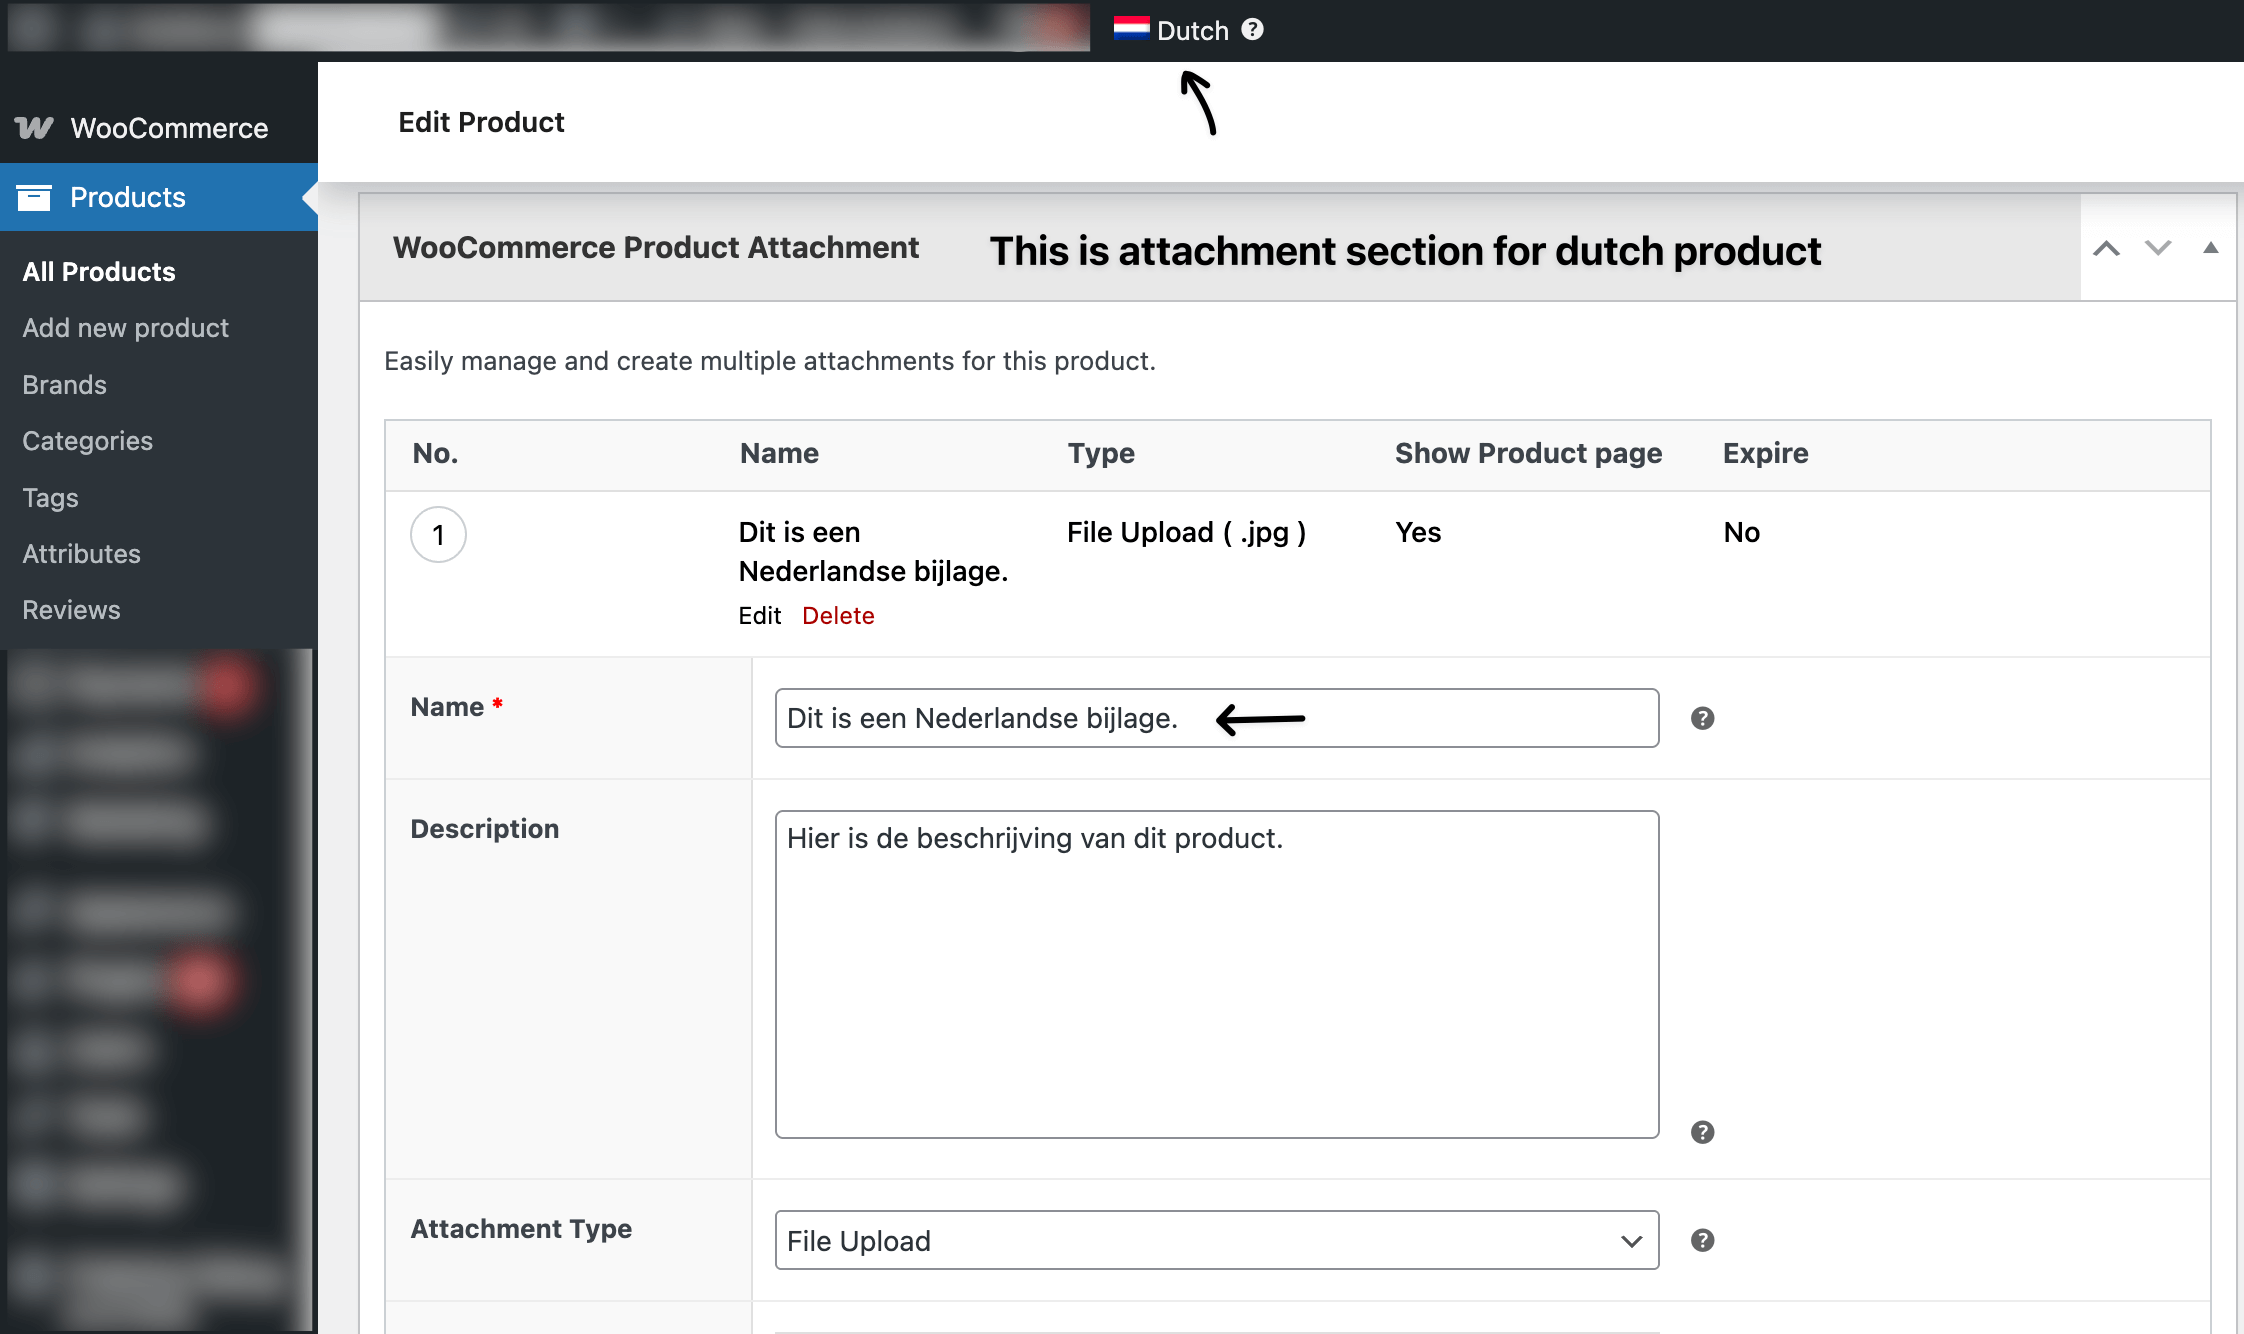The image size is (2244, 1334).
Task: Collapse the WooCommerce Product Attachment panel
Action: click(2210, 248)
